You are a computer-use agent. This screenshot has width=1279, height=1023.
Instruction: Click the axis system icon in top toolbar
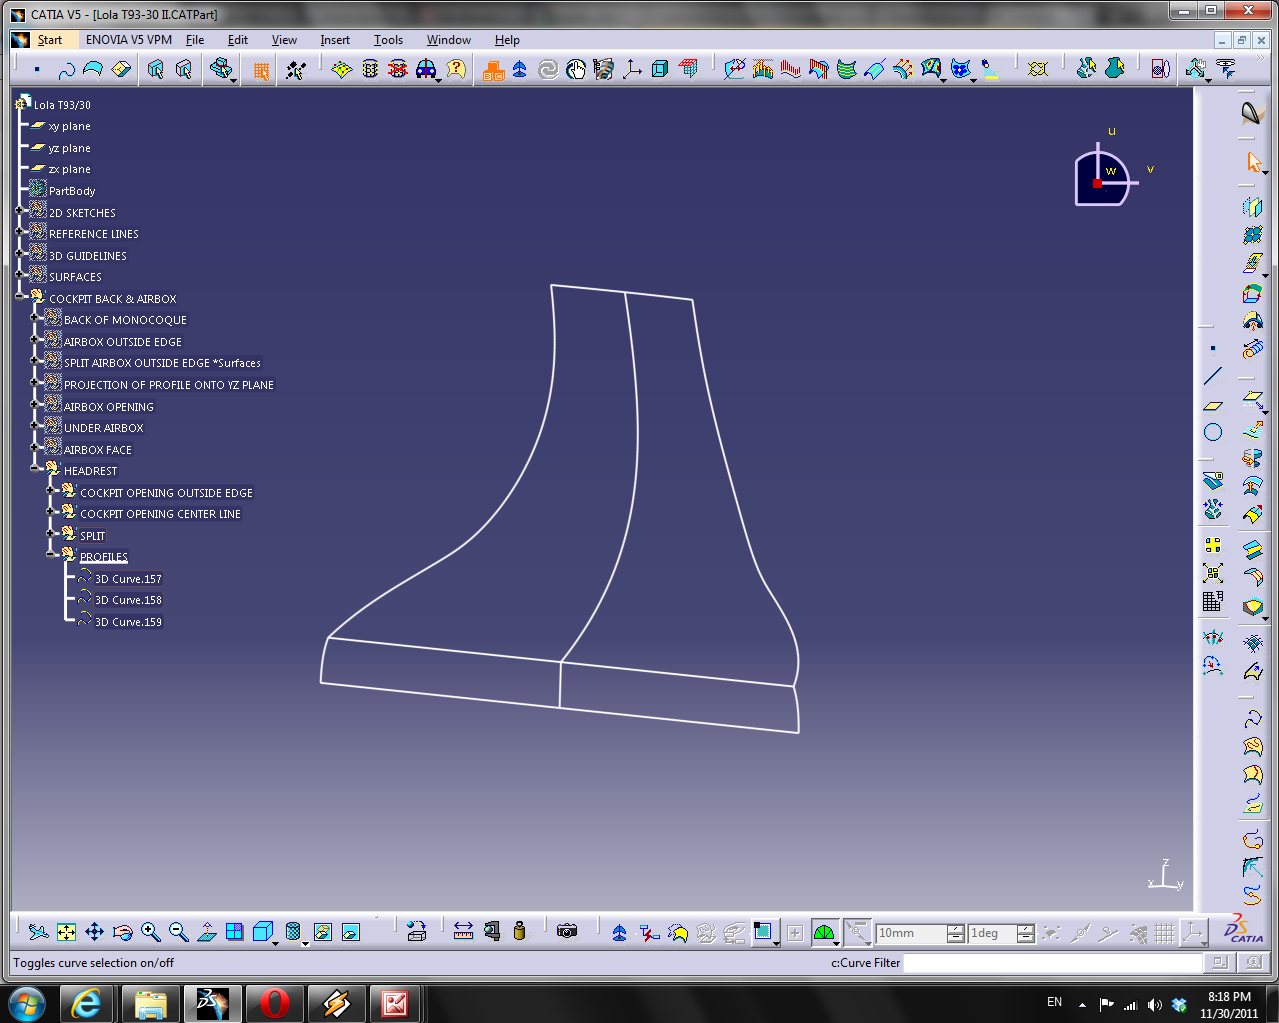[631, 69]
